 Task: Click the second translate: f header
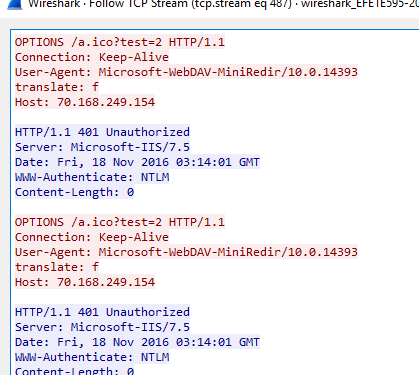[57, 267]
